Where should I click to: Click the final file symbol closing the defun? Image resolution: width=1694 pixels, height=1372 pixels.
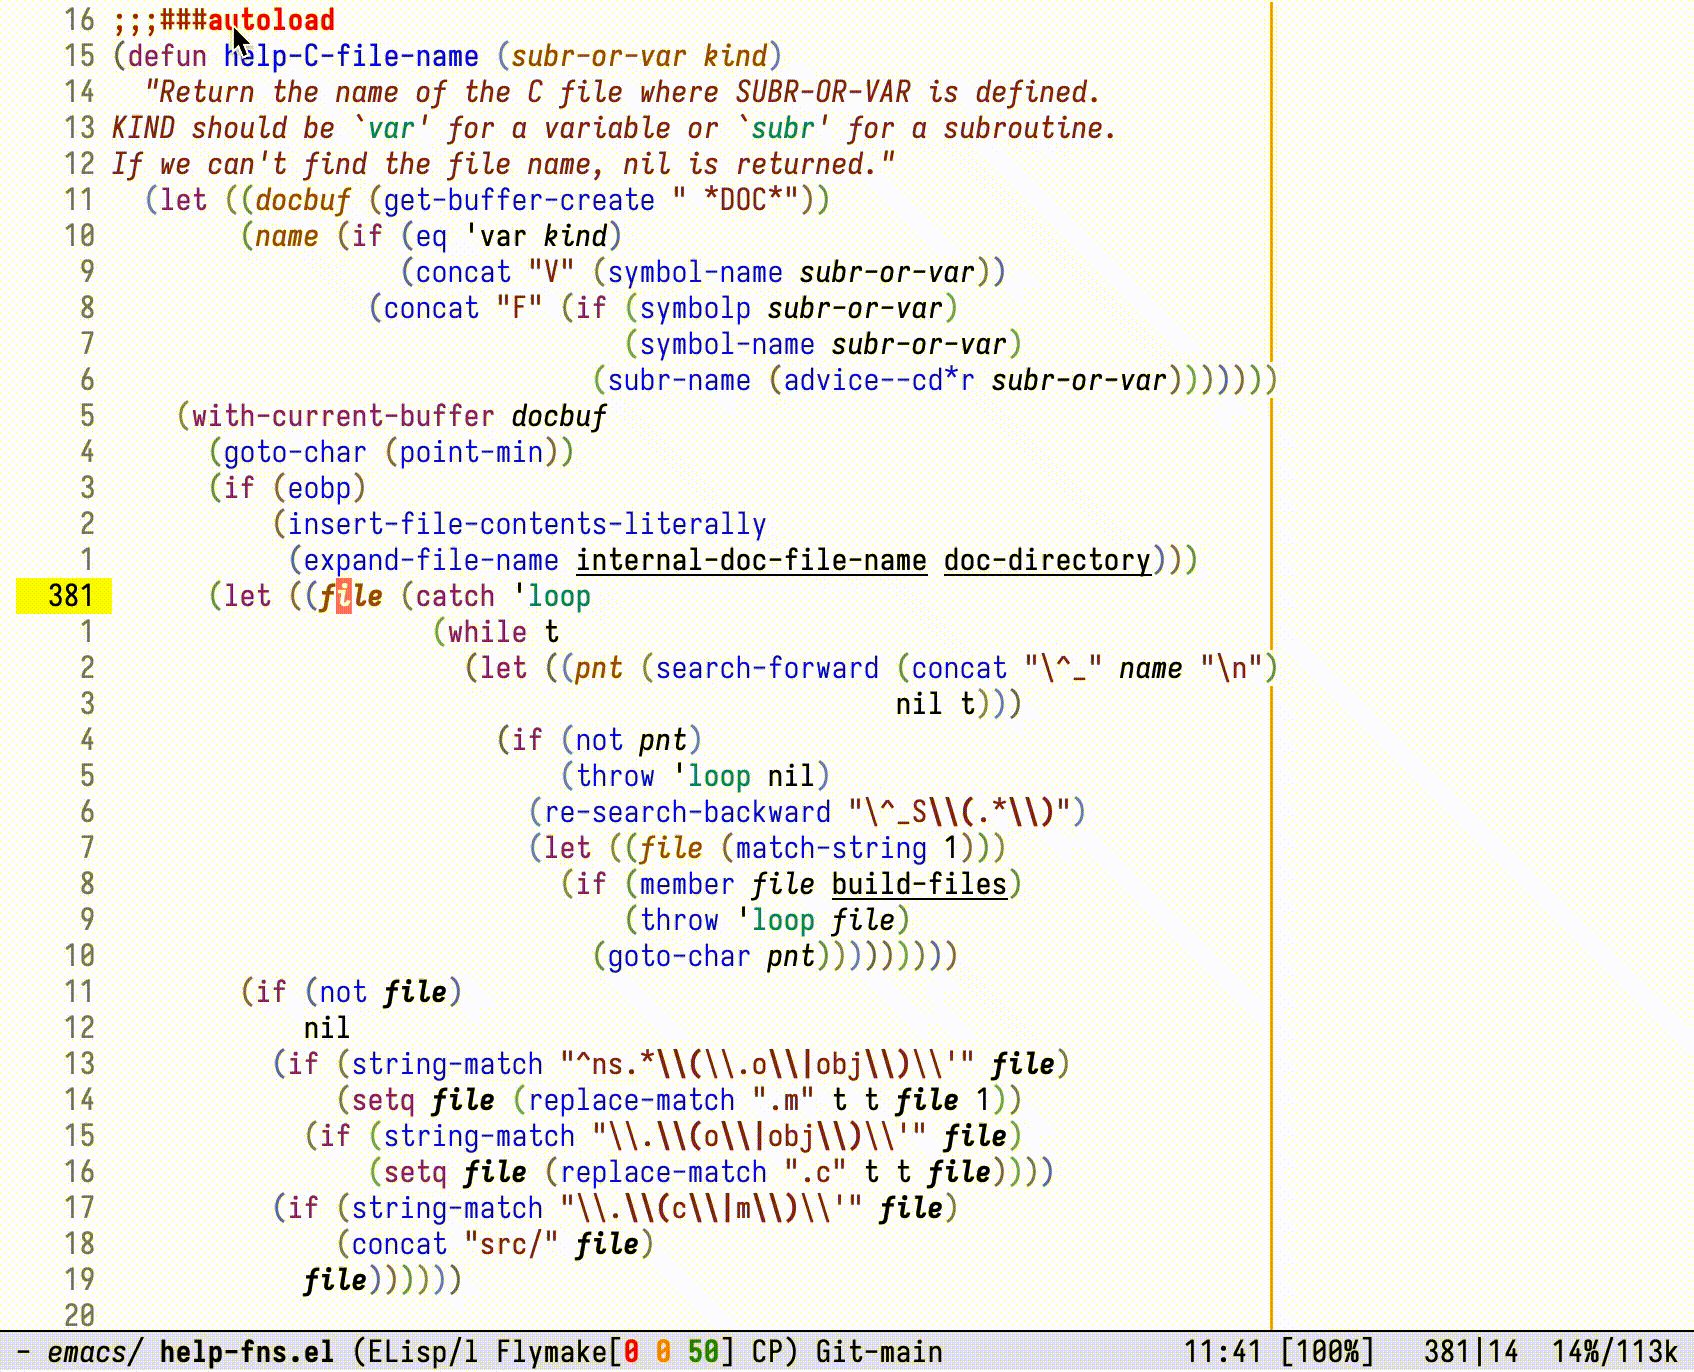pos(335,1280)
